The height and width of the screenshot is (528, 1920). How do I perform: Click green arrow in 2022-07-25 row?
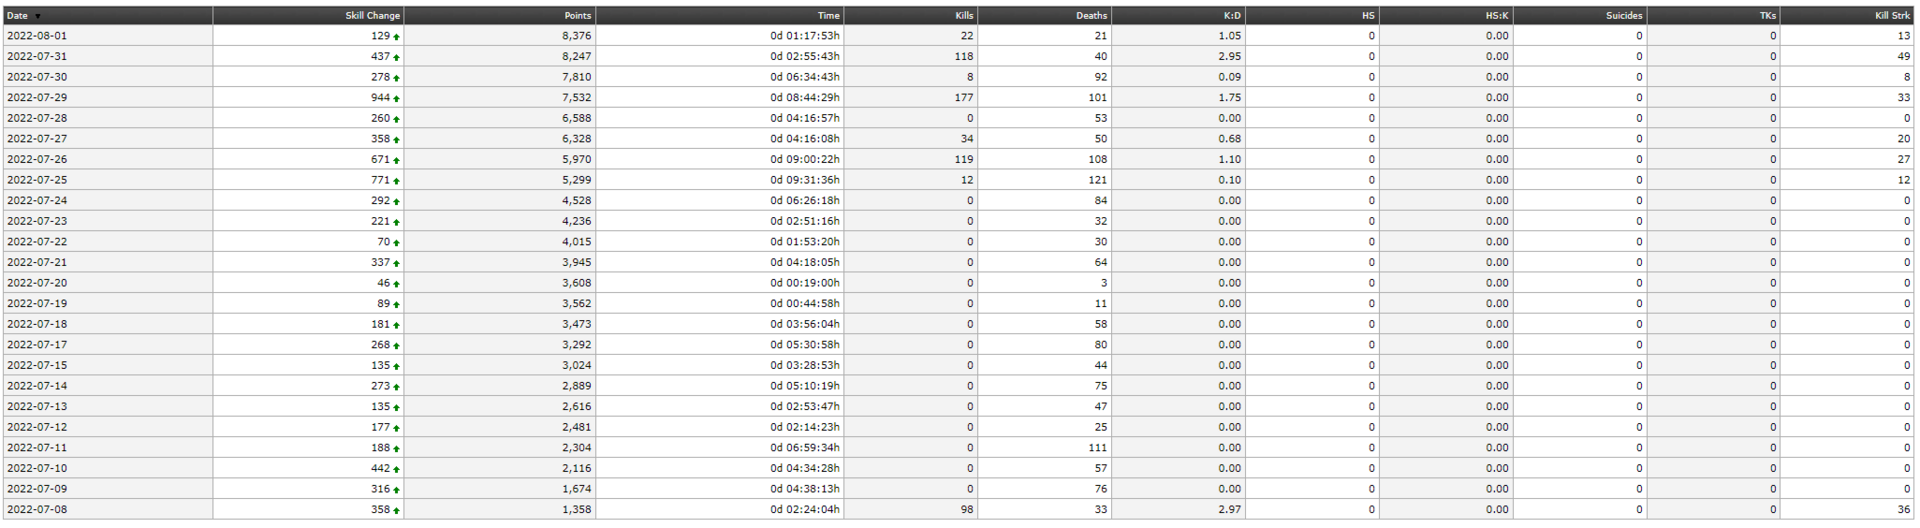[396, 181]
